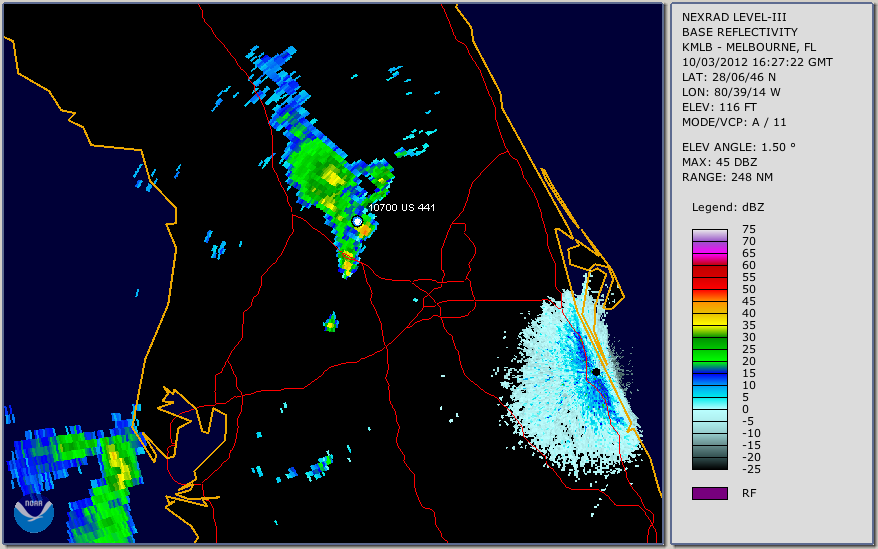Click the 'ELEV: 116 FT' line
Viewport: 878px width, 549px height.
(719, 107)
